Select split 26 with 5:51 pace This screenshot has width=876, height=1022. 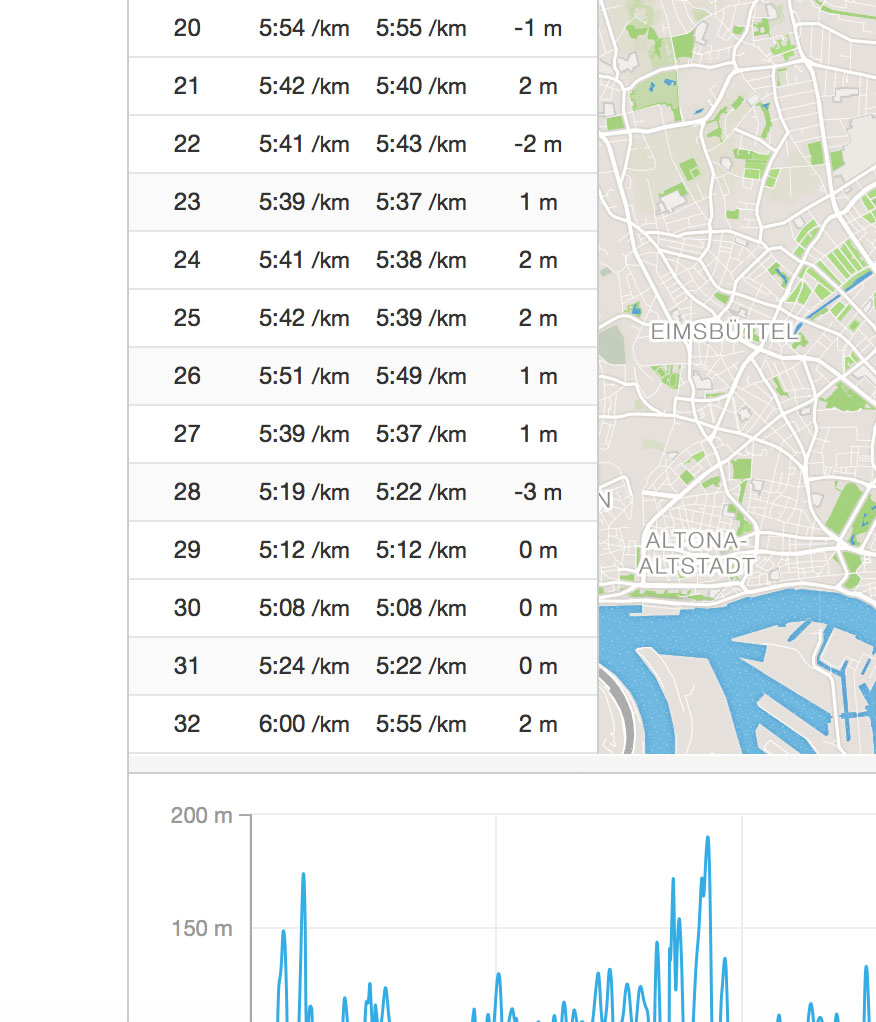362,376
